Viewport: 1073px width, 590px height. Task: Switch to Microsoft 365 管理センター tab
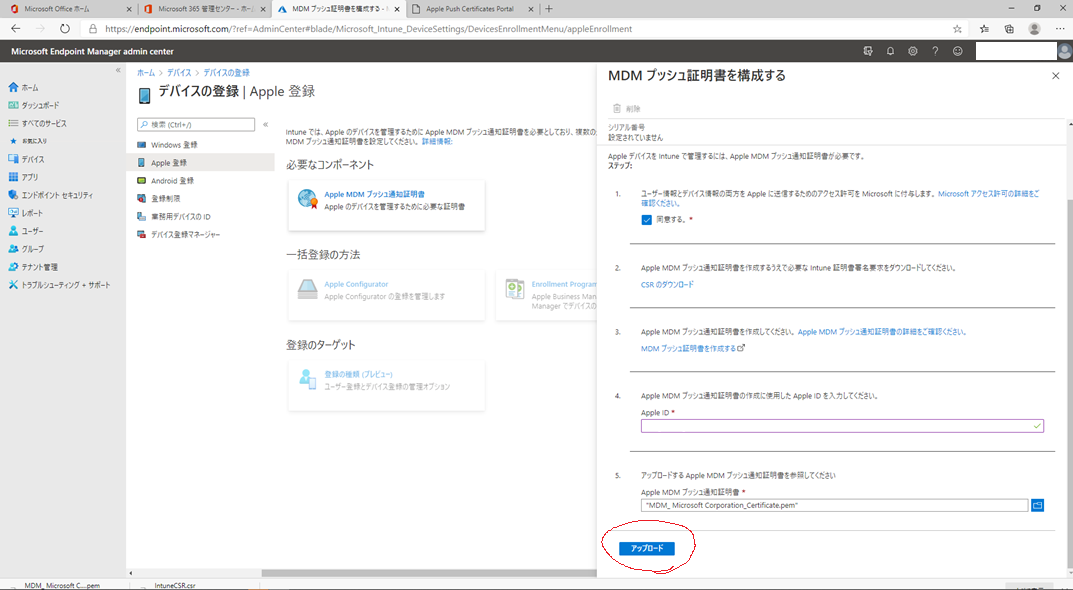203,9
